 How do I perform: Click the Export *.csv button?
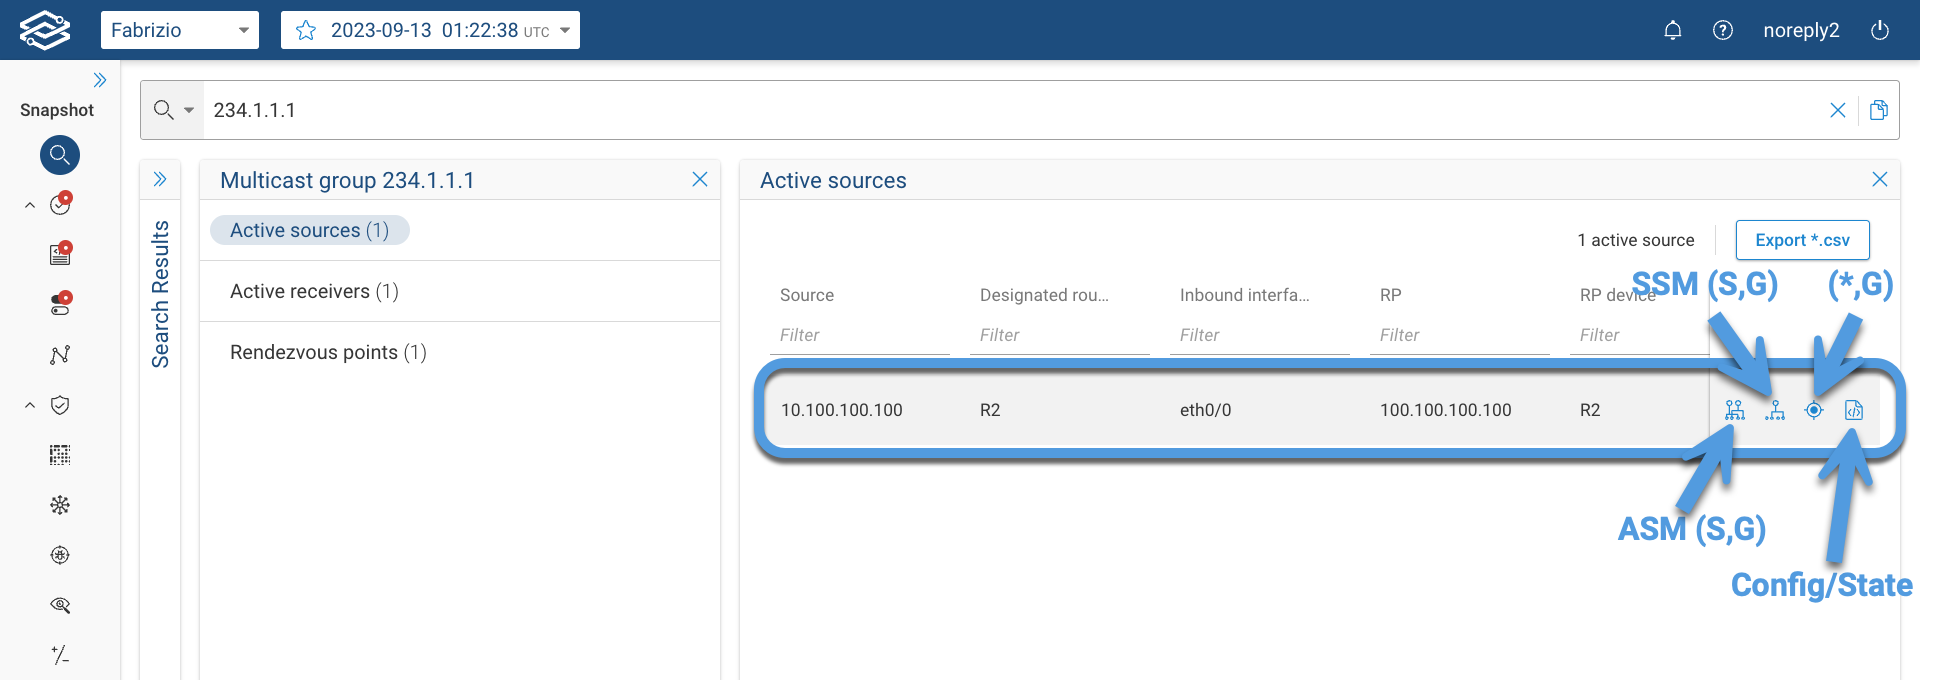(x=1802, y=240)
